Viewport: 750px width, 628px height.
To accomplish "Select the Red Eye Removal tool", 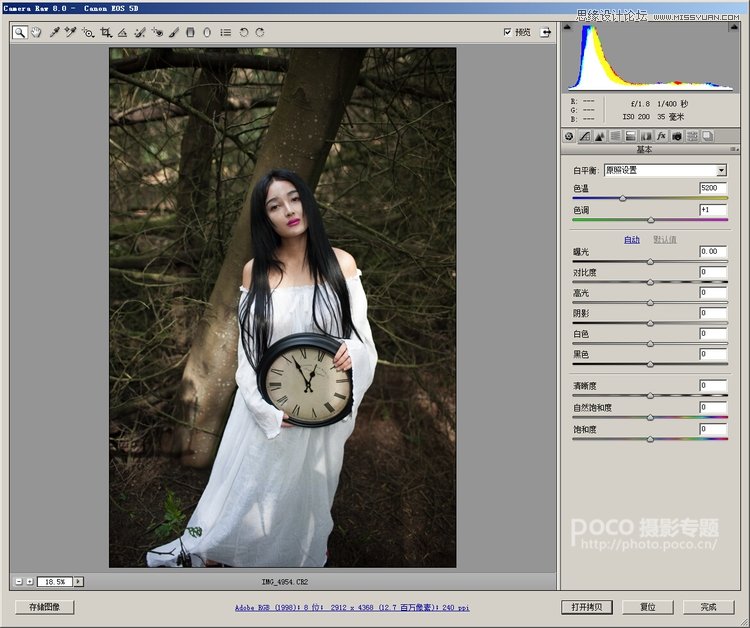I will [157, 33].
